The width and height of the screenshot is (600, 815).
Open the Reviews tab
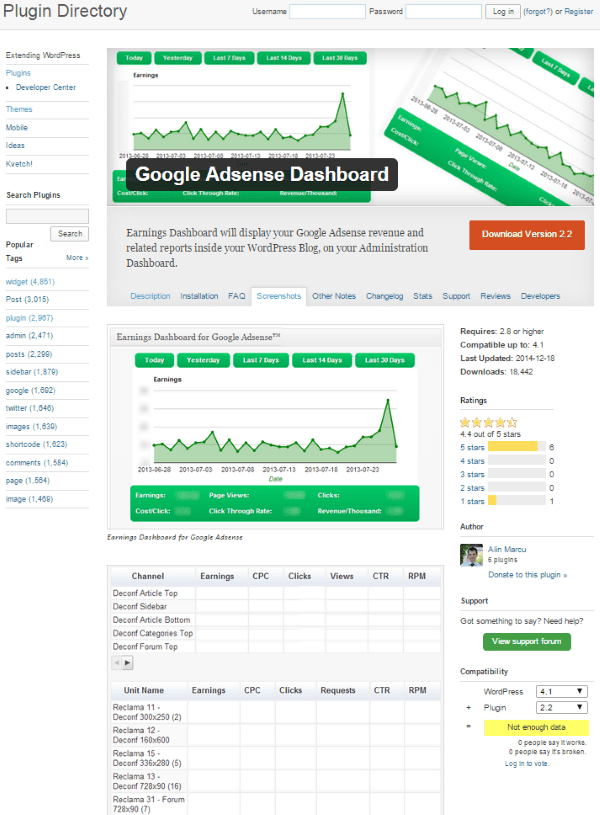coord(495,296)
